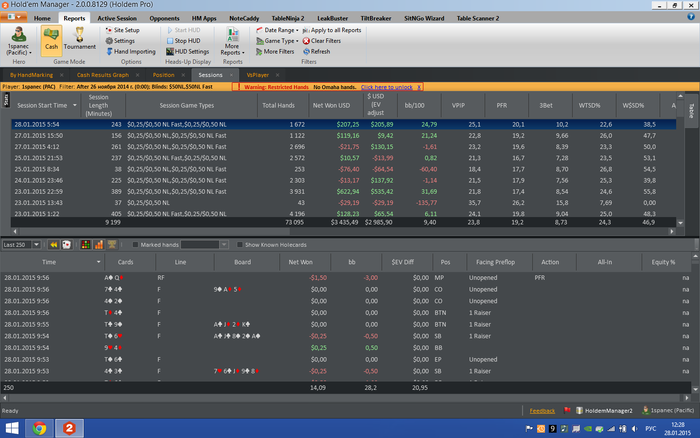Switch to the Home ribbon tab
Screen dimensions: 700x438
[42, 18]
